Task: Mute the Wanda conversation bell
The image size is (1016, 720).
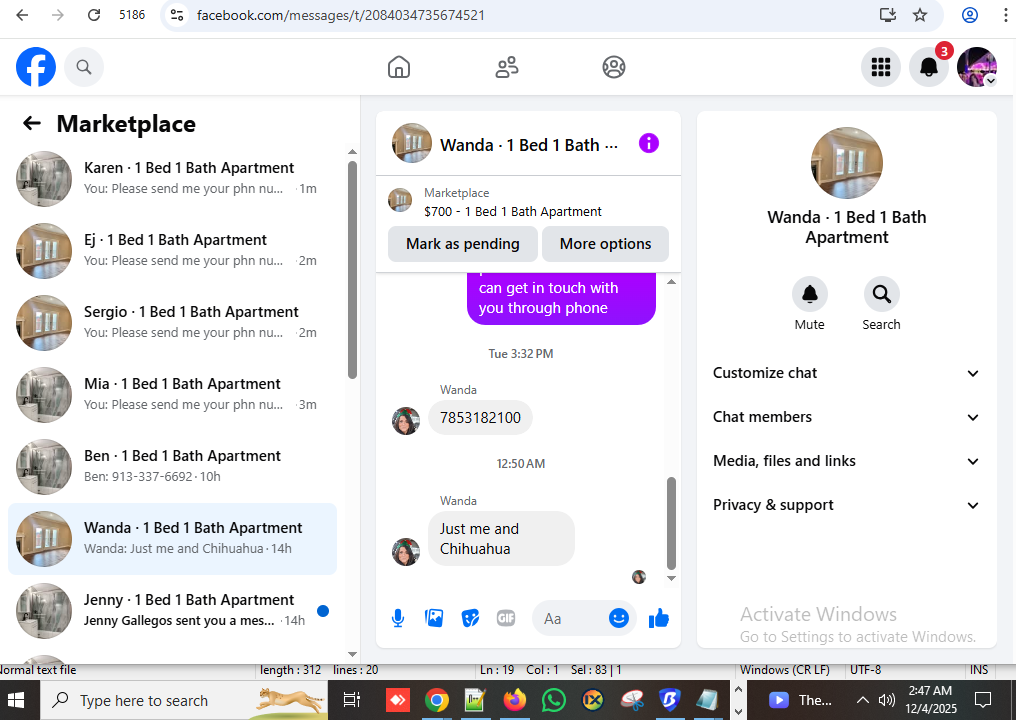Action: 809,294
